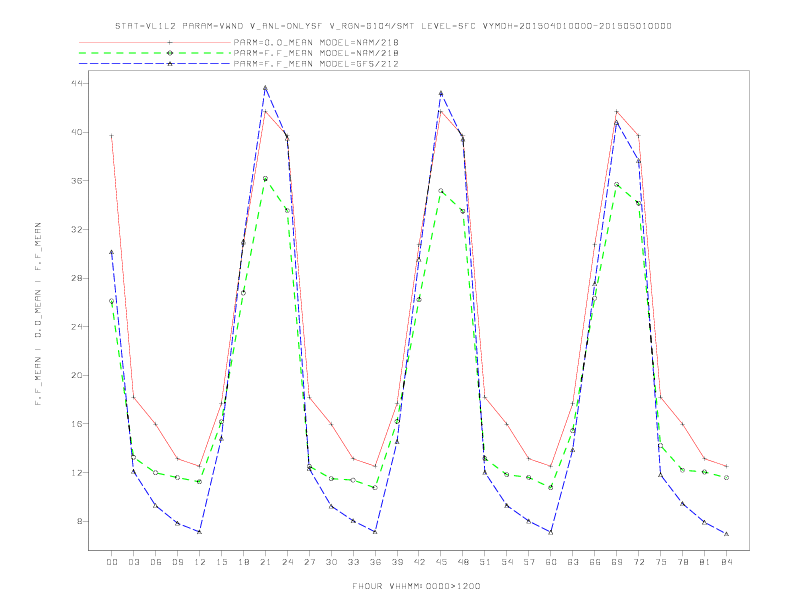Click x-axis tick label 78
This screenshot has height=612, width=792.
(682, 562)
